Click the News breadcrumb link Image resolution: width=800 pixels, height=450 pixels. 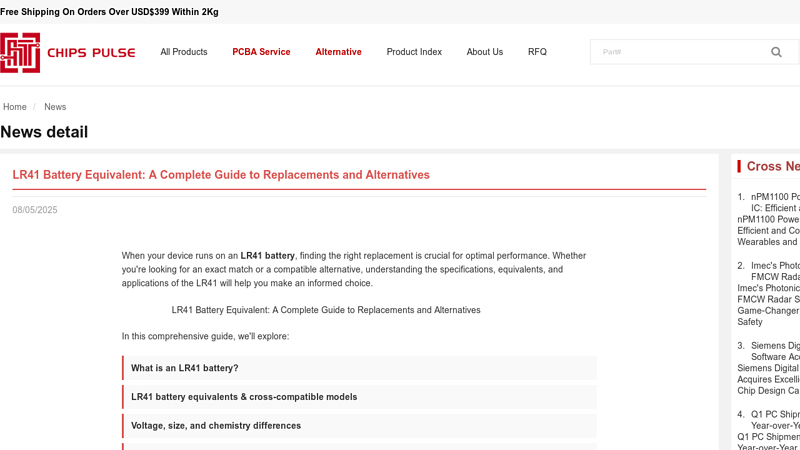coord(55,107)
